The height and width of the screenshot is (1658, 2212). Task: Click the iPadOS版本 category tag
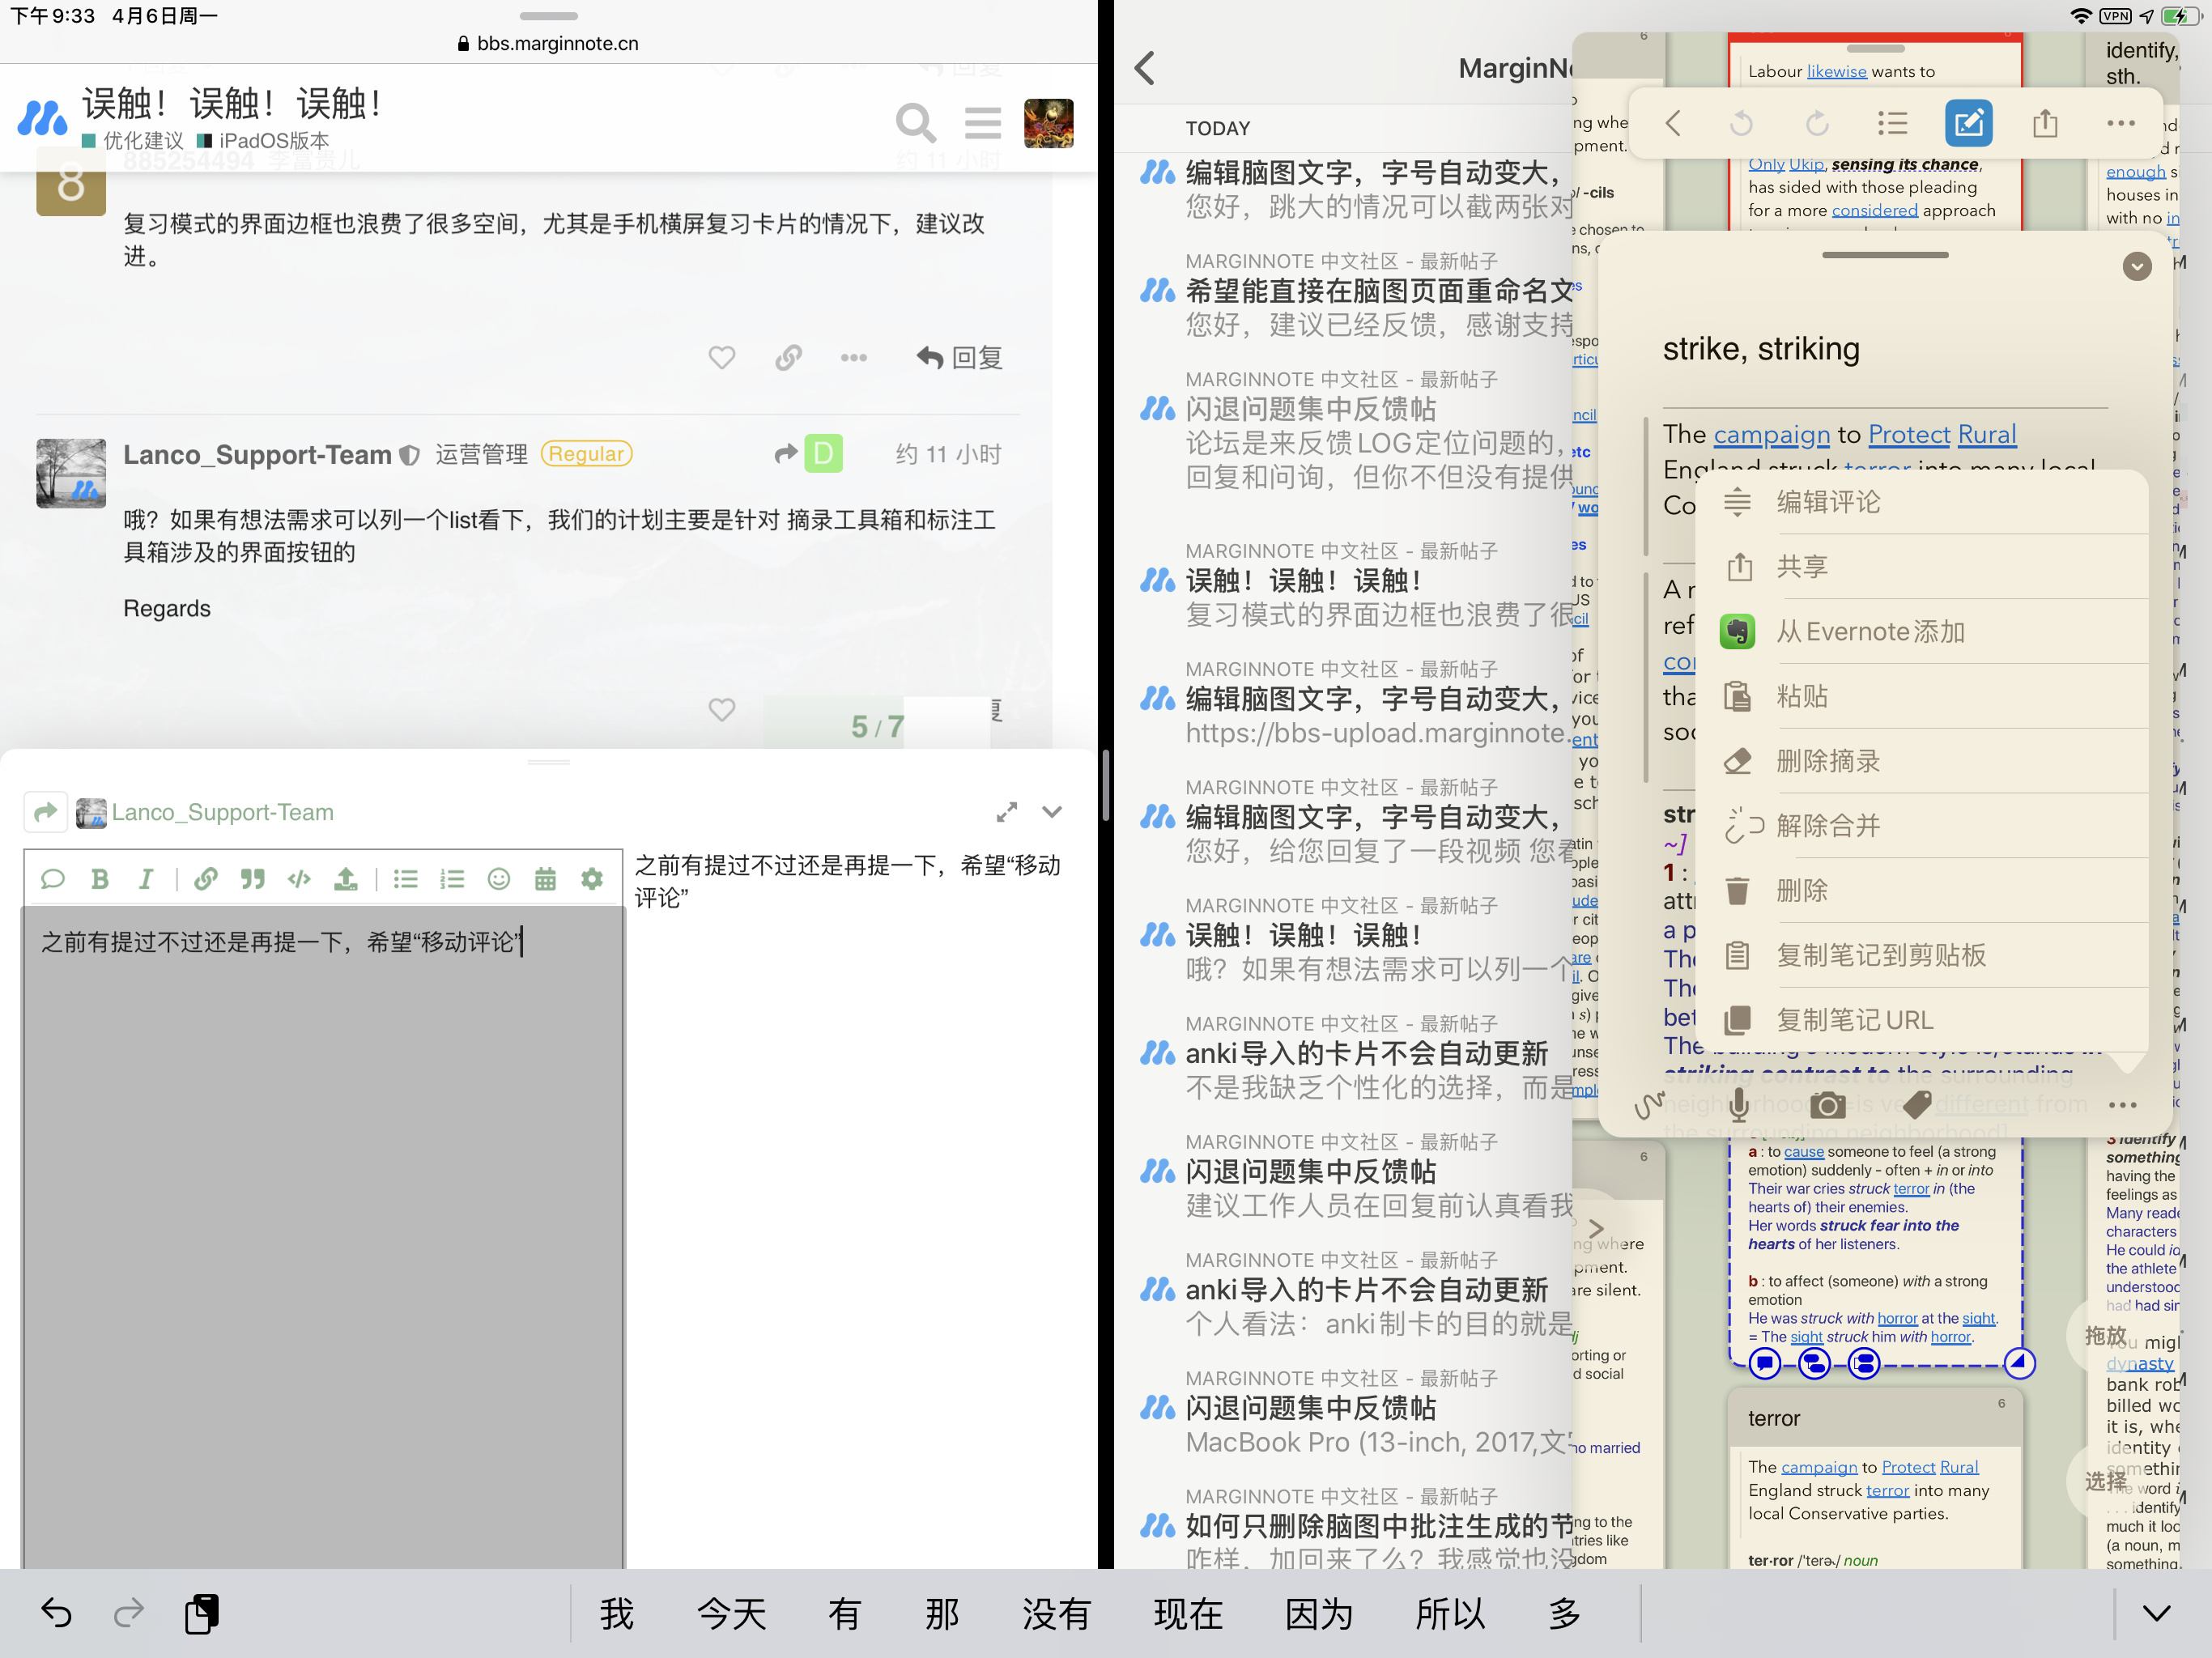point(263,141)
